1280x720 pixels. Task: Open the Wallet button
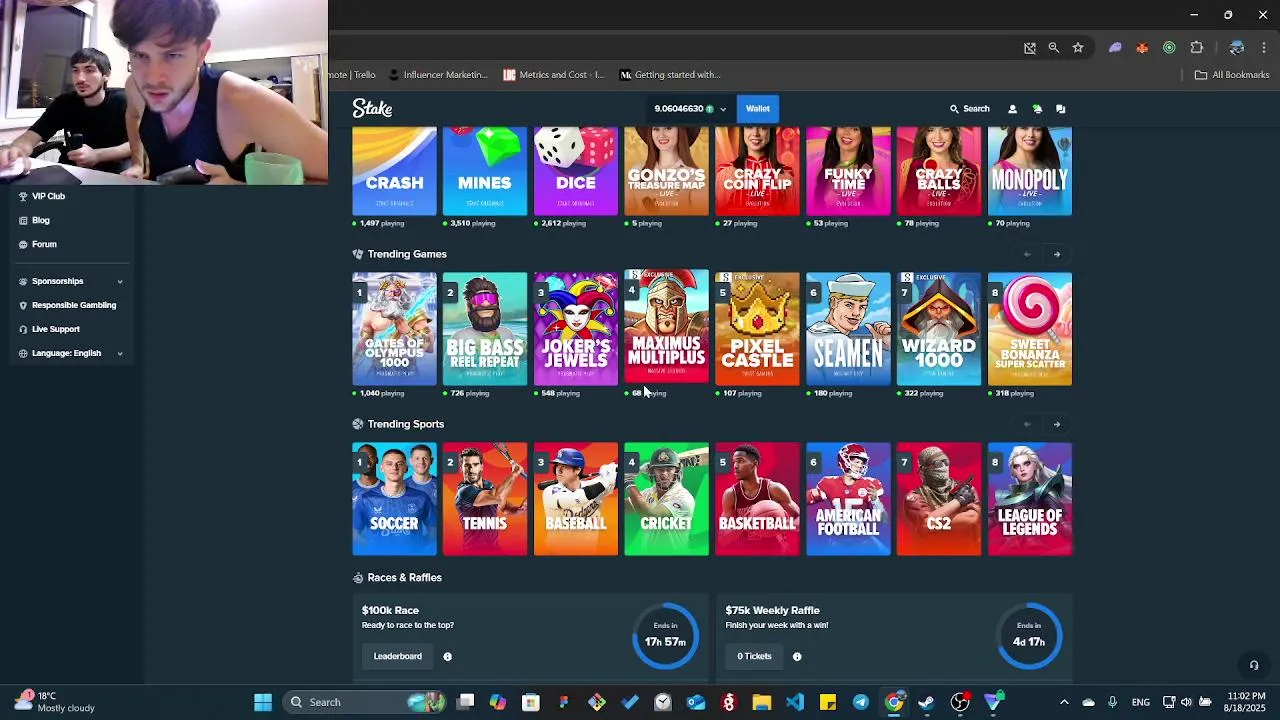758,109
